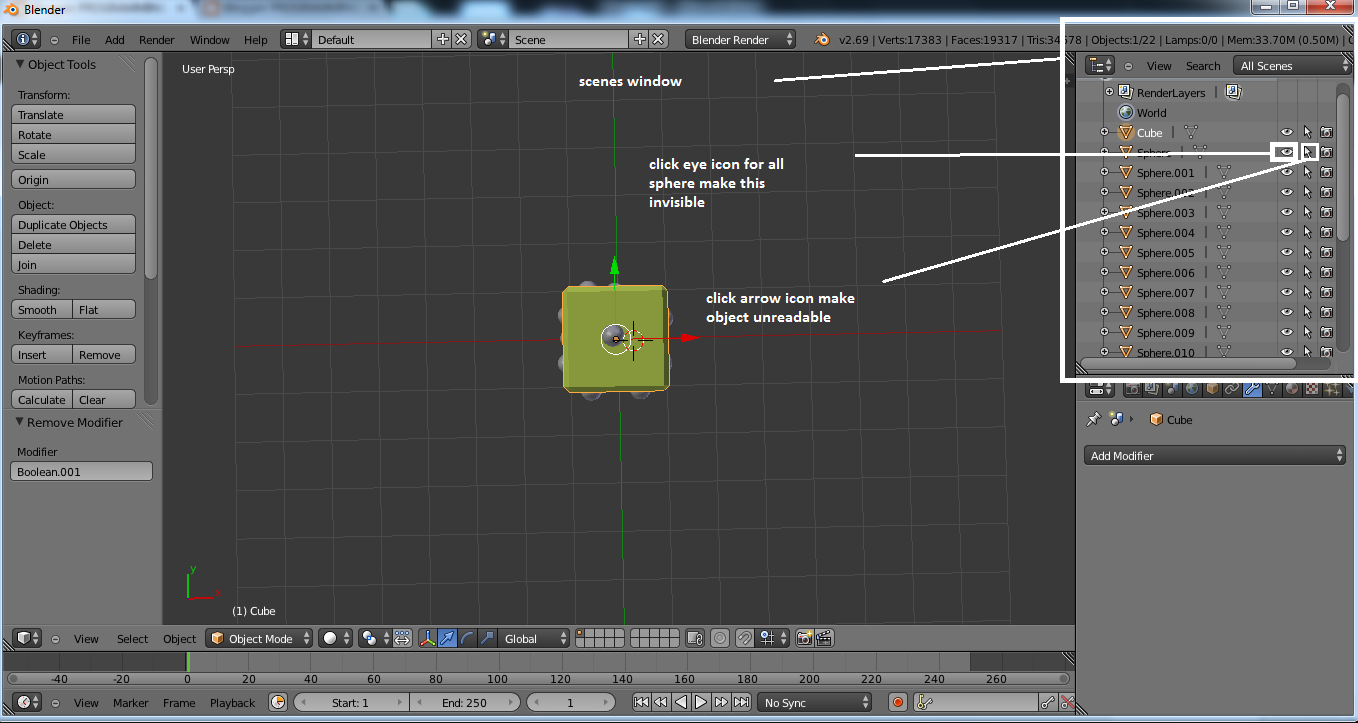Open the World properties tab
This screenshot has width=1358, height=723.
pos(1192,388)
